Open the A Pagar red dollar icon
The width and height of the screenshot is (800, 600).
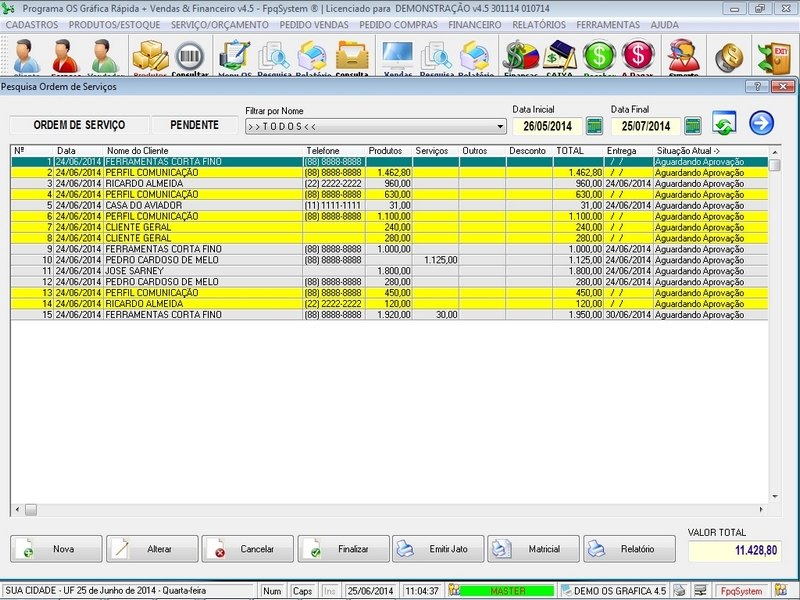(637, 56)
